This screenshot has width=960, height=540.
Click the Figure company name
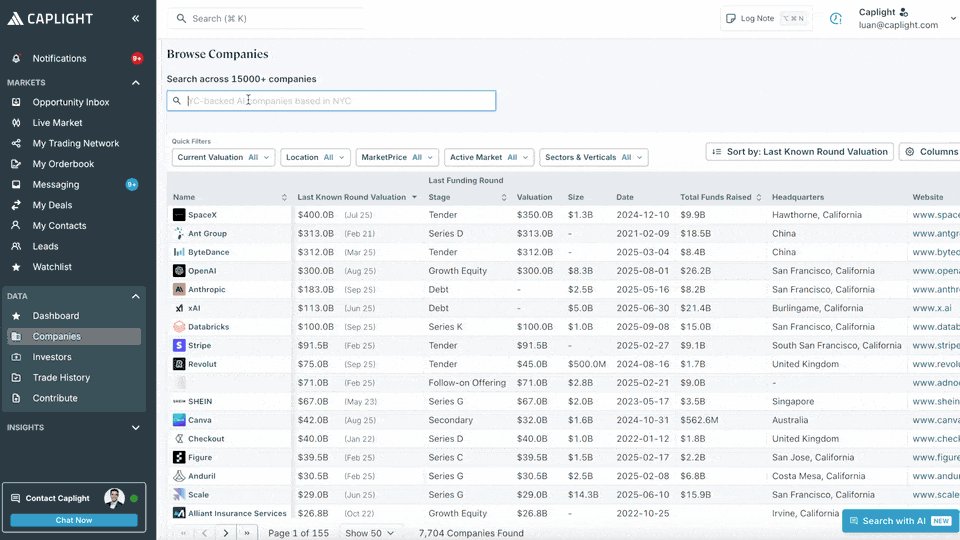[200, 457]
